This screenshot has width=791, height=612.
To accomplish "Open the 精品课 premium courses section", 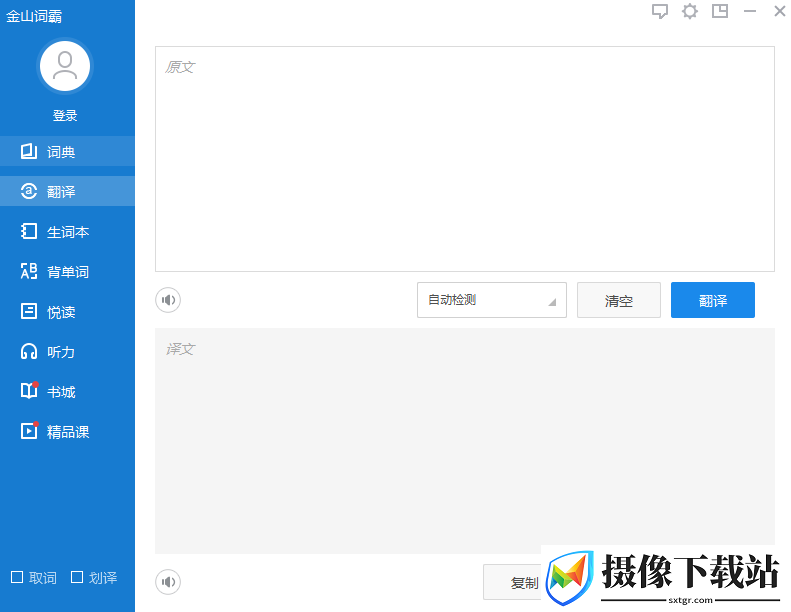I will (x=67, y=431).
